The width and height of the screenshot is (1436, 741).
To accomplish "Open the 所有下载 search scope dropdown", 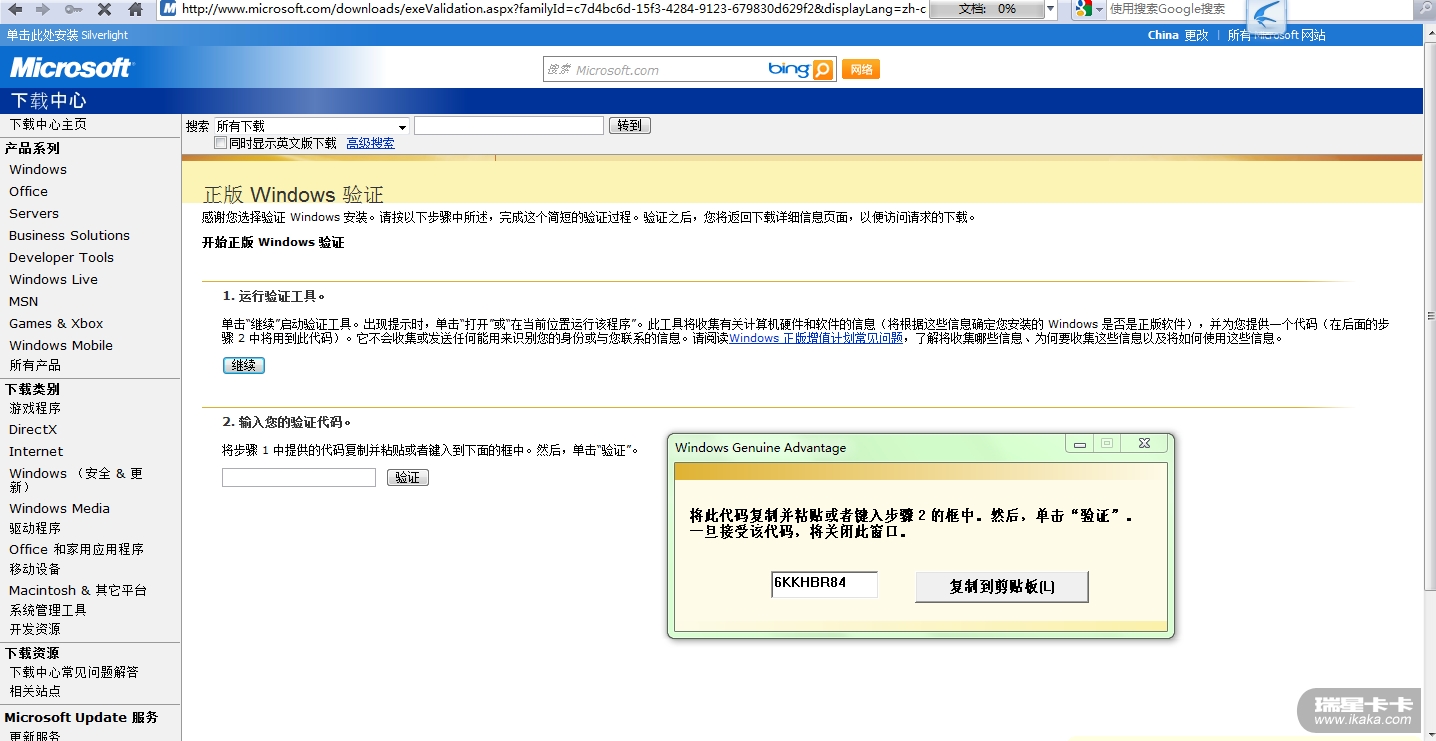I will pos(311,126).
